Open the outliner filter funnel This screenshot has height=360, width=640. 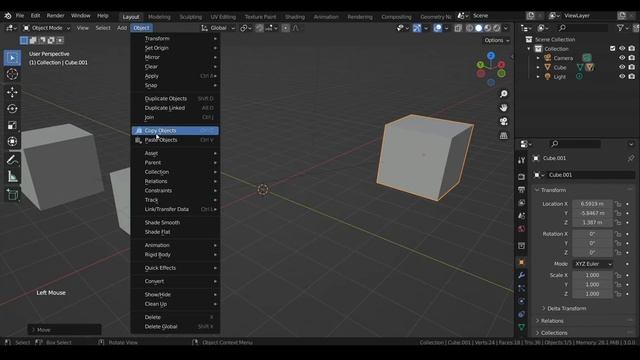pos(620,28)
